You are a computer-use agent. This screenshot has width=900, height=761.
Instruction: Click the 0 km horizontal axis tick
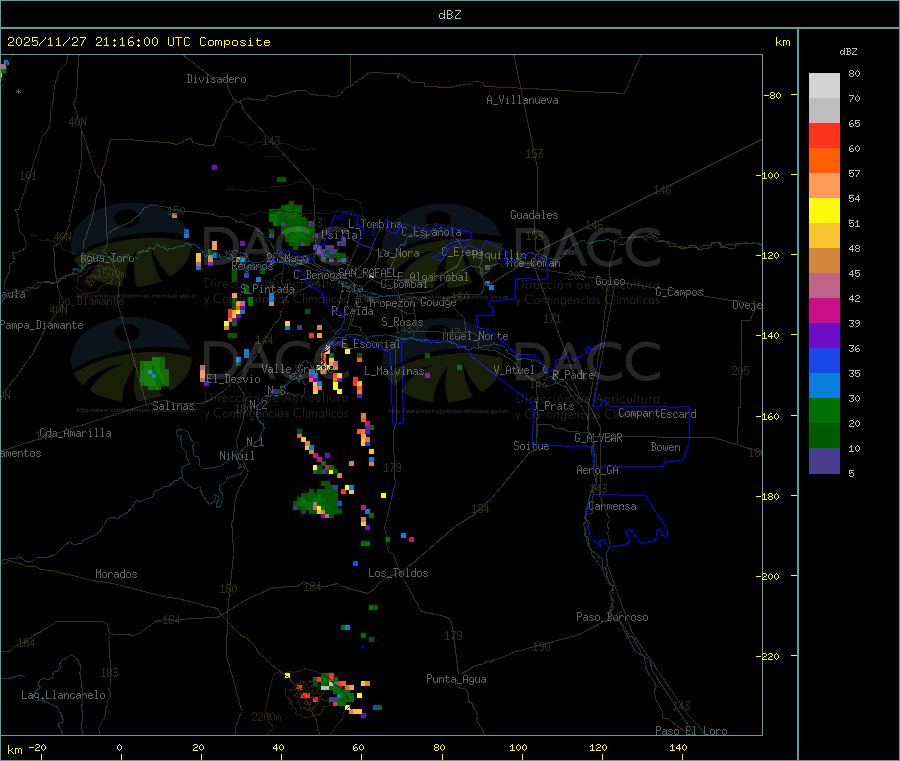[119, 747]
